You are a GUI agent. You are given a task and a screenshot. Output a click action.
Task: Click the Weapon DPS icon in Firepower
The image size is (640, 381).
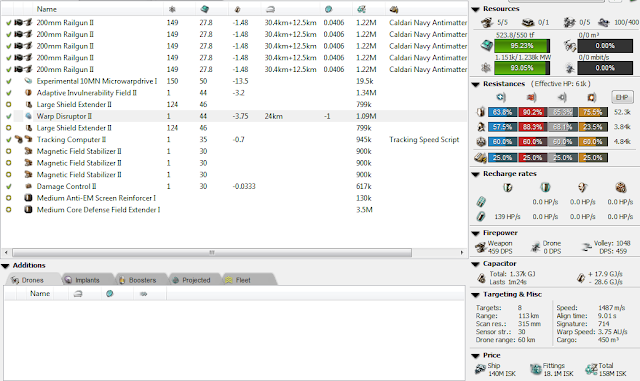coord(480,247)
